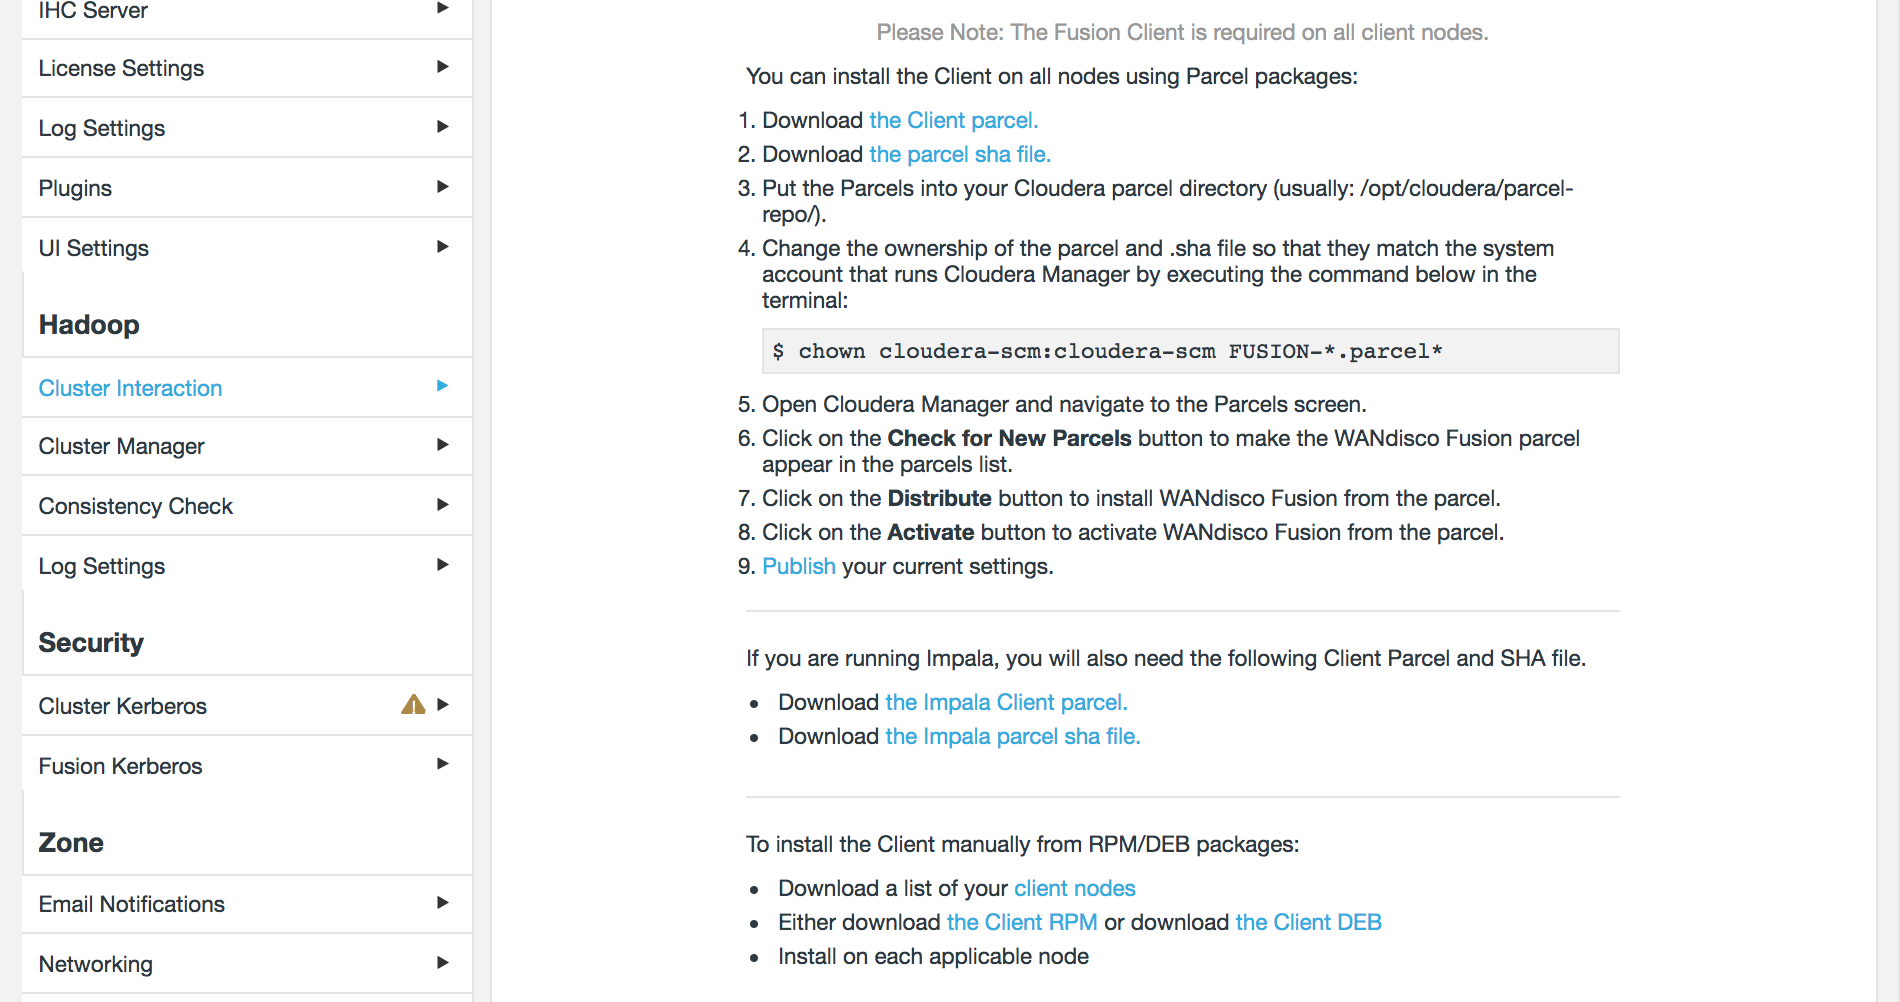Expand the UI Settings section
This screenshot has height=1002, width=1900.
pyautogui.click(x=442, y=247)
